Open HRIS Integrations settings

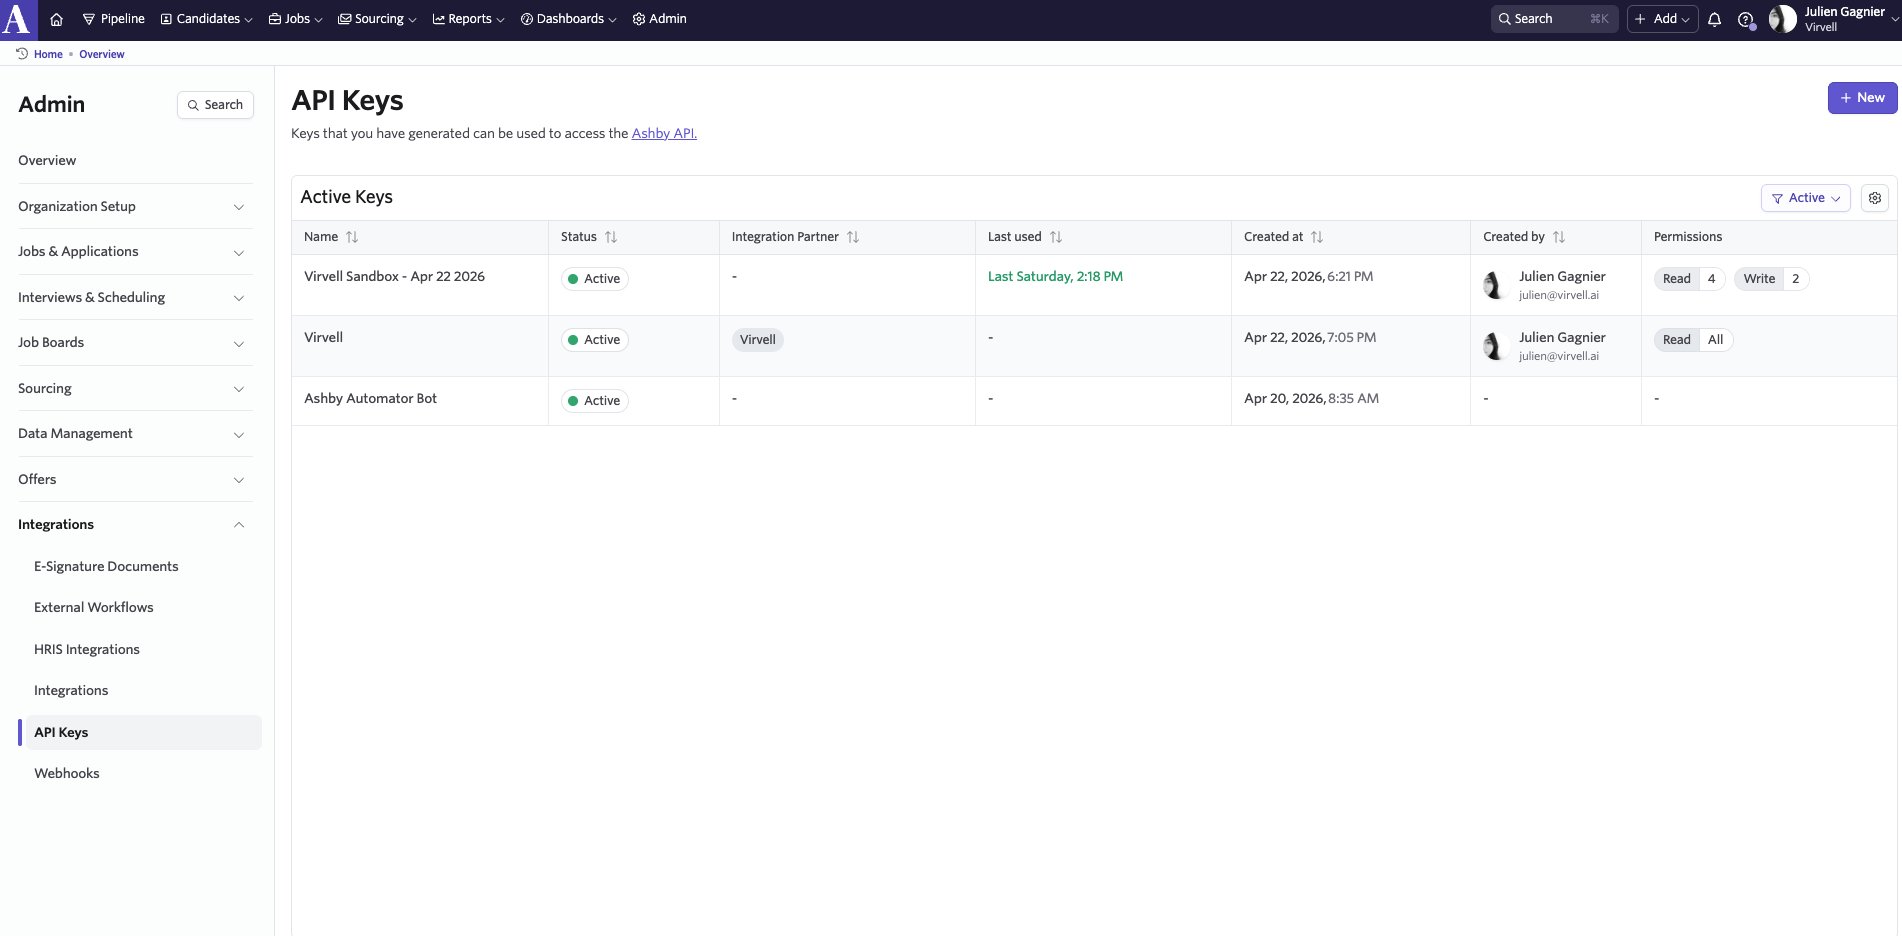point(87,650)
